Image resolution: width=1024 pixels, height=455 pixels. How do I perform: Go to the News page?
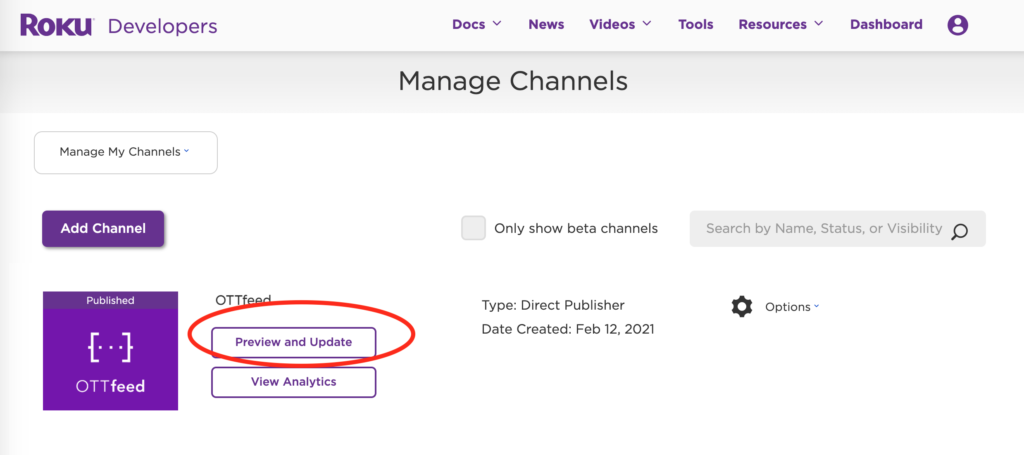(x=546, y=24)
